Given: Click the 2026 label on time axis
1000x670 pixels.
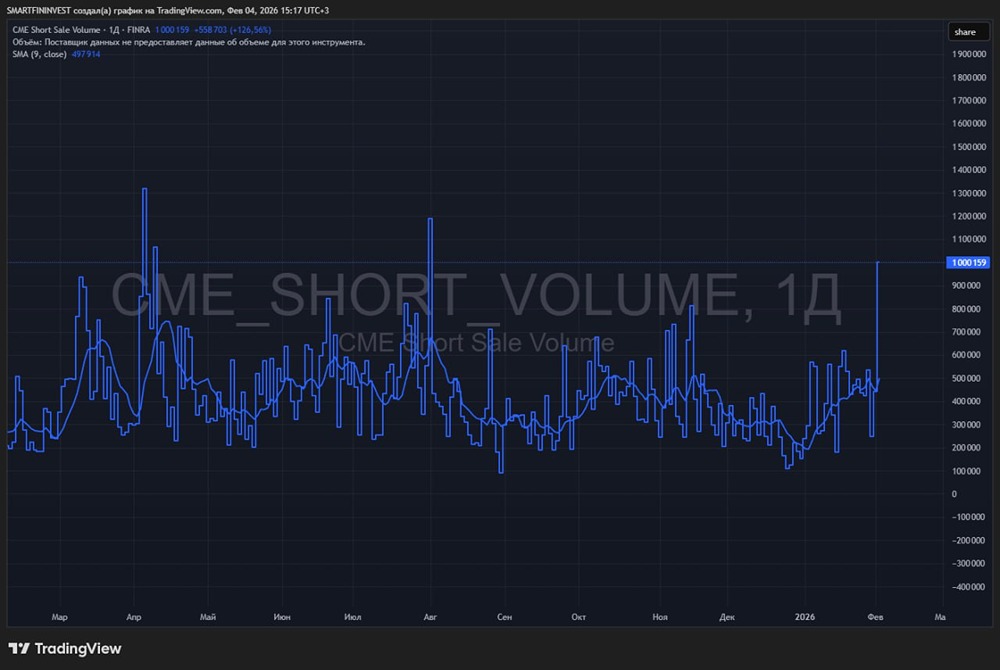Looking at the screenshot, I should pyautogui.click(x=805, y=617).
